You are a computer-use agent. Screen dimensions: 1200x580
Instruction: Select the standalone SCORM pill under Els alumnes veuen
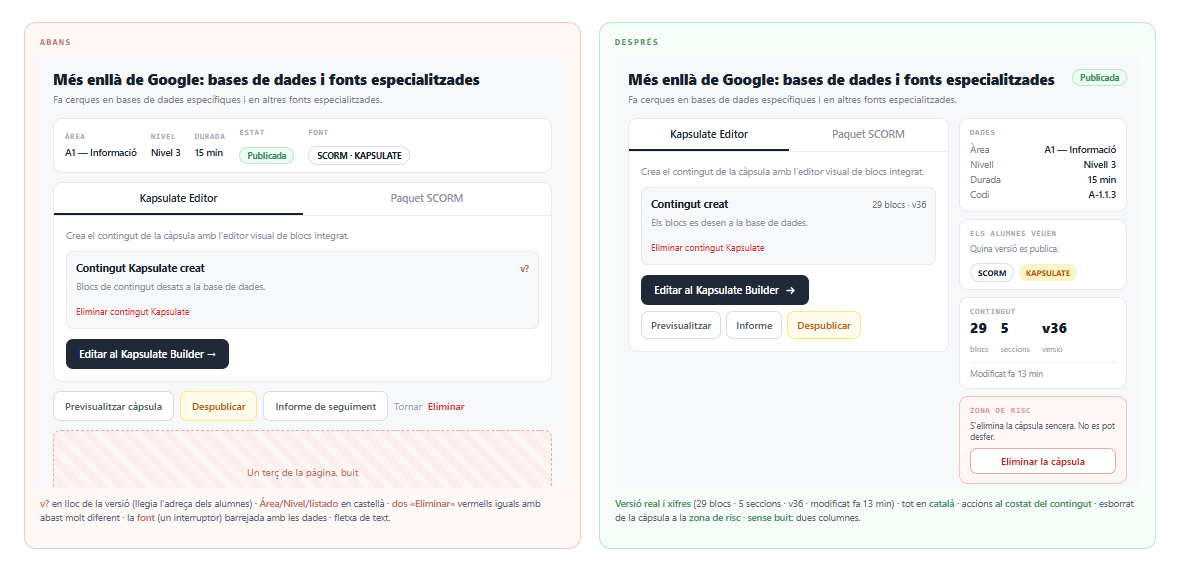click(x=992, y=273)
